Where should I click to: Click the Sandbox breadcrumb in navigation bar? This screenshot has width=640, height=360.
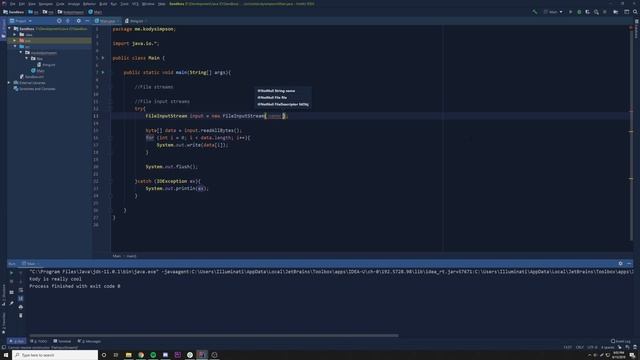(x=13, y=12)
